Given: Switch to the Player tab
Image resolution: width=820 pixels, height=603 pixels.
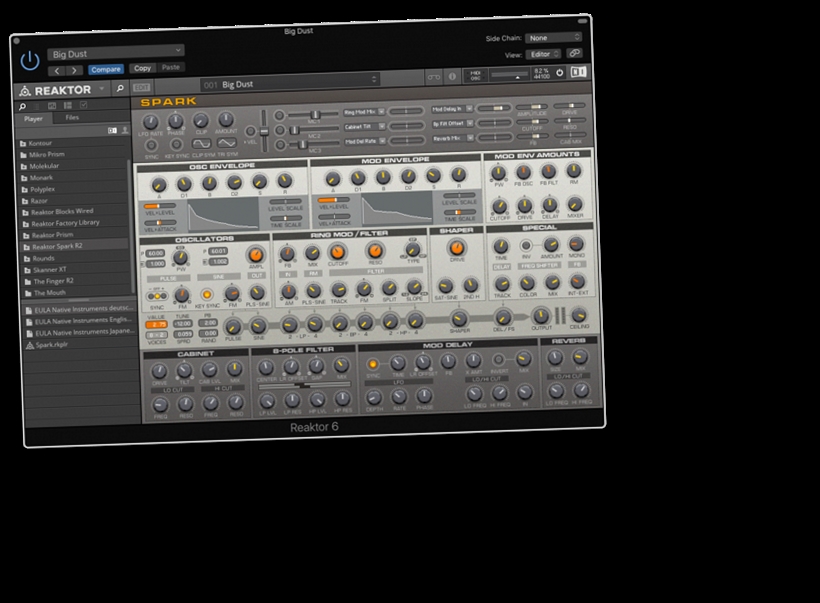Looking at the screenshot, I should (33, 119).
